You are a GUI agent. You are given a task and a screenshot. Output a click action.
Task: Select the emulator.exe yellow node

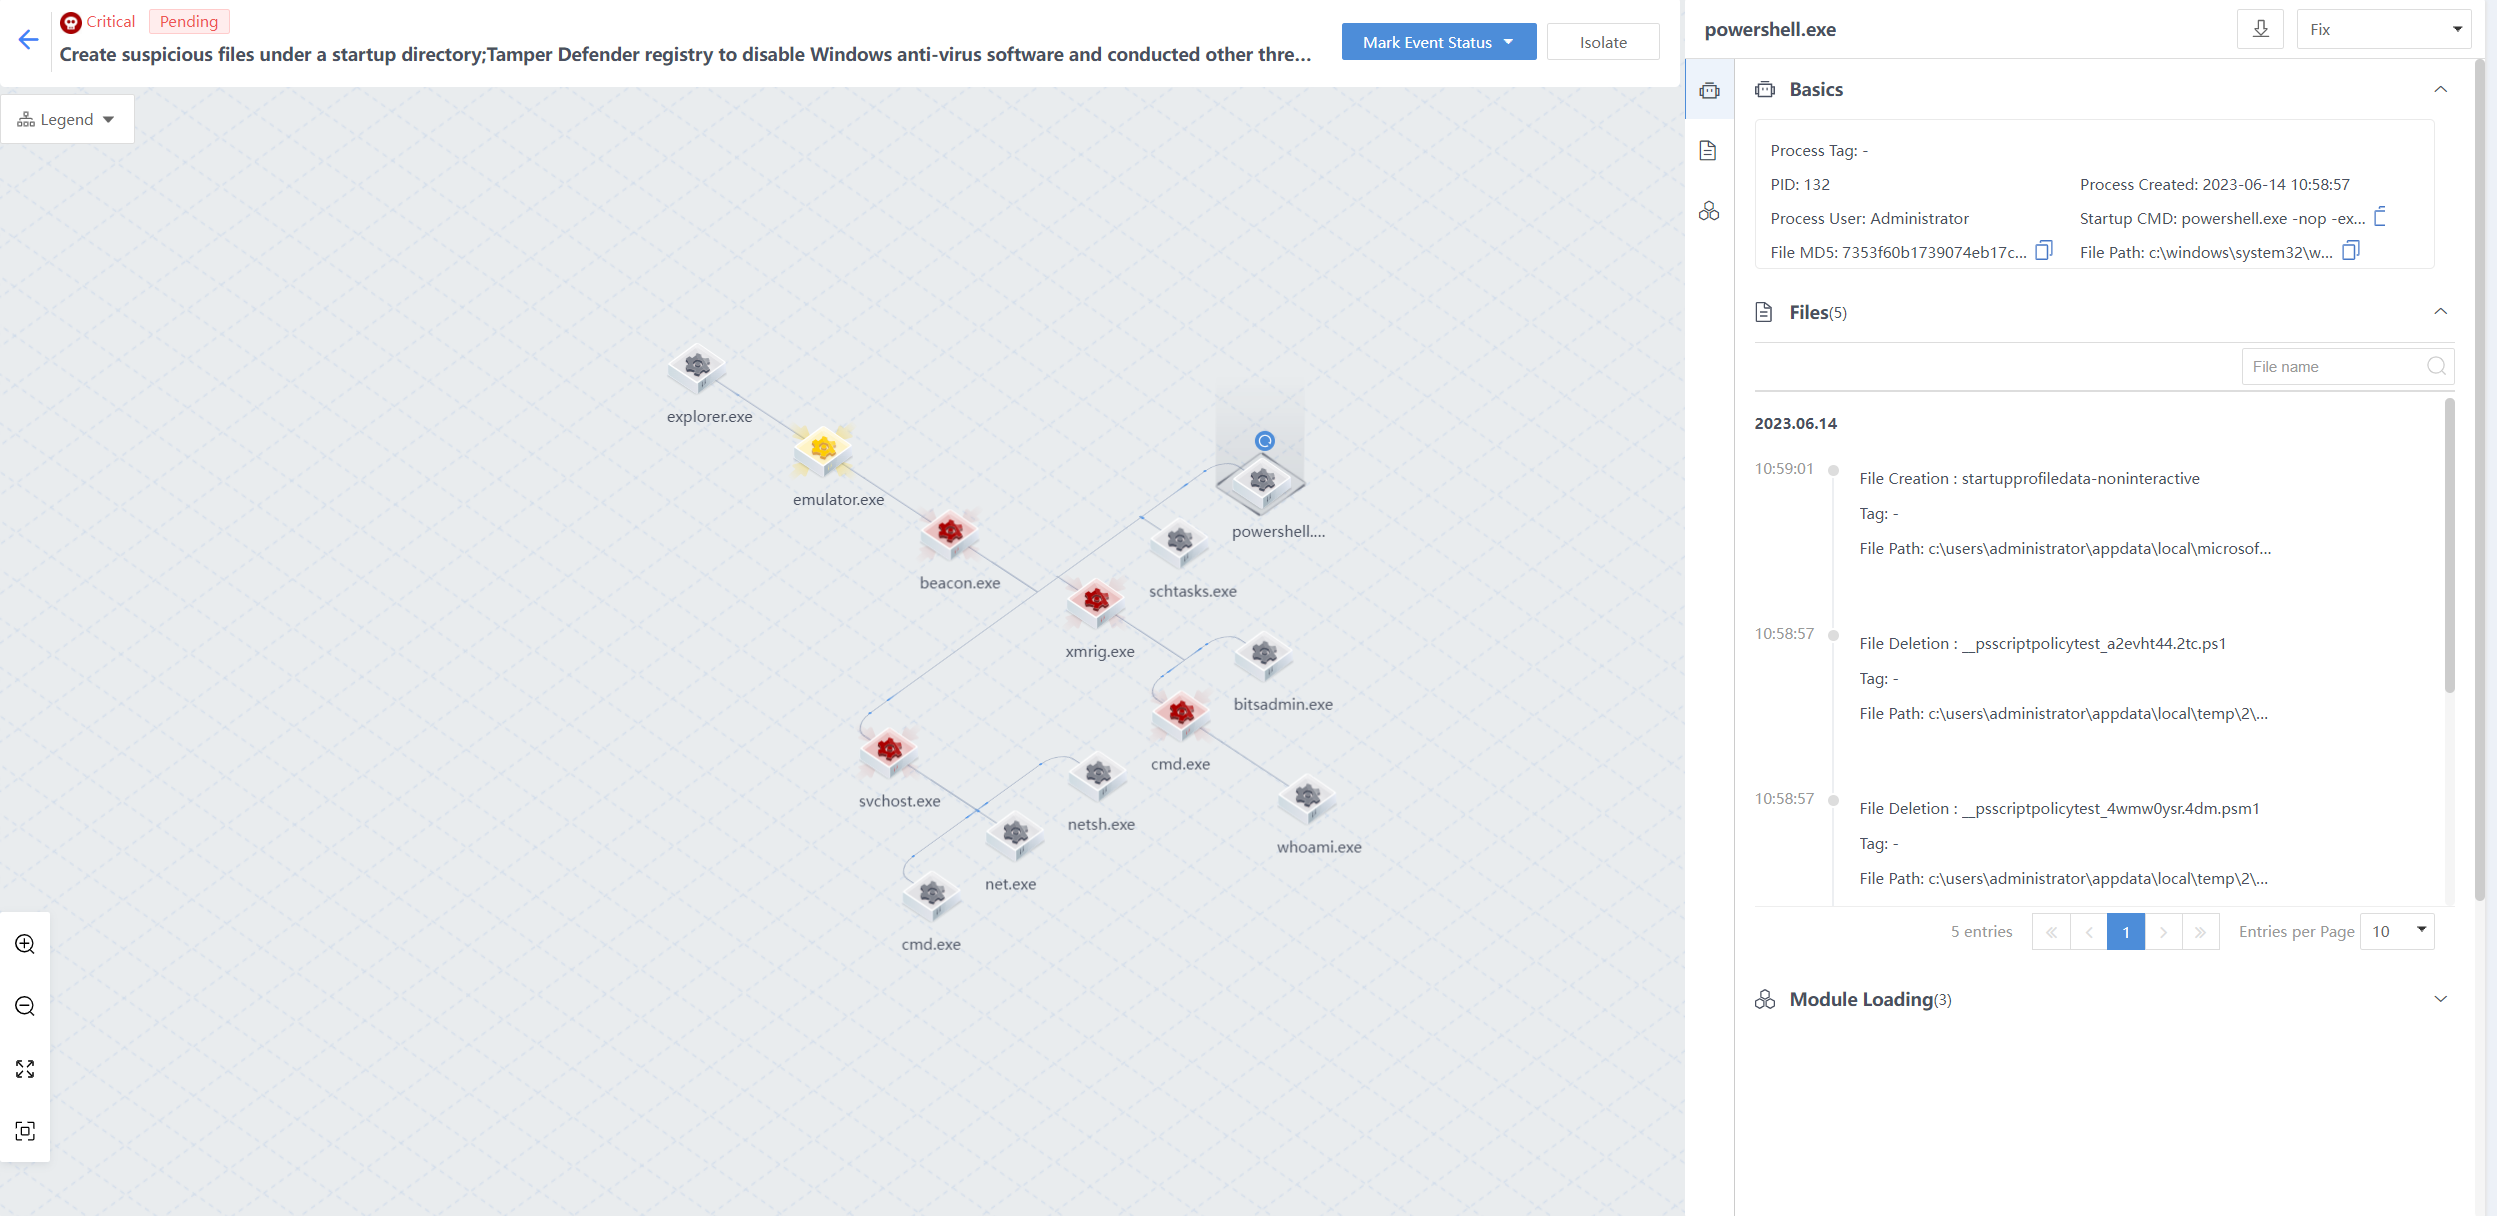pos(823,449)
